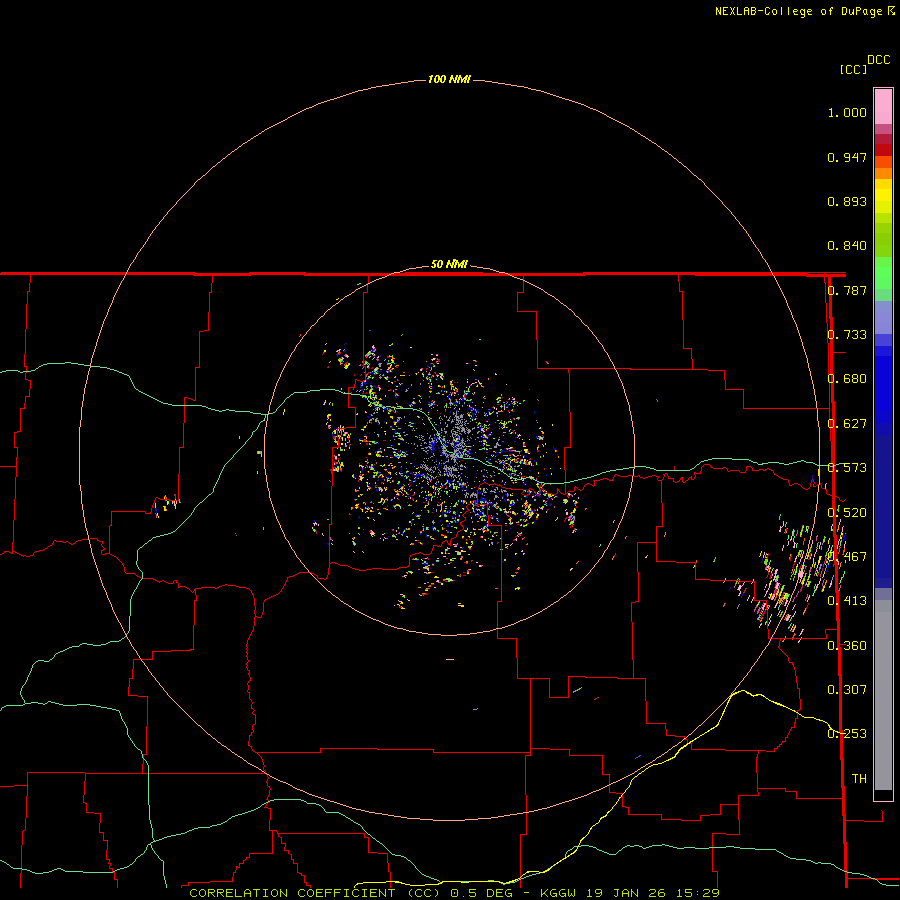
Task: Click the pink color band at scale top
Action: 883,106
